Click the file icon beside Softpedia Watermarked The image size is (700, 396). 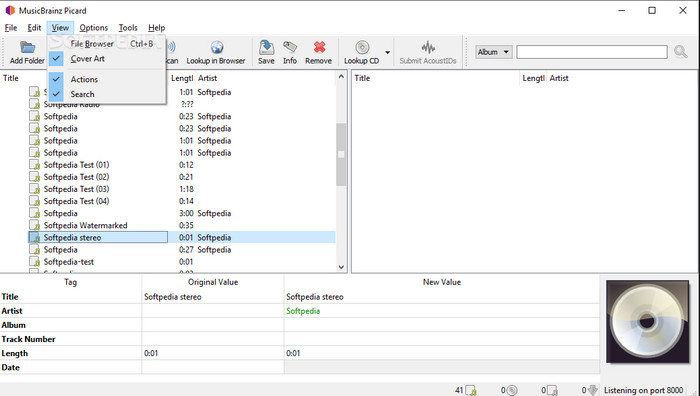pyautogui.click(x=34, y=225)
